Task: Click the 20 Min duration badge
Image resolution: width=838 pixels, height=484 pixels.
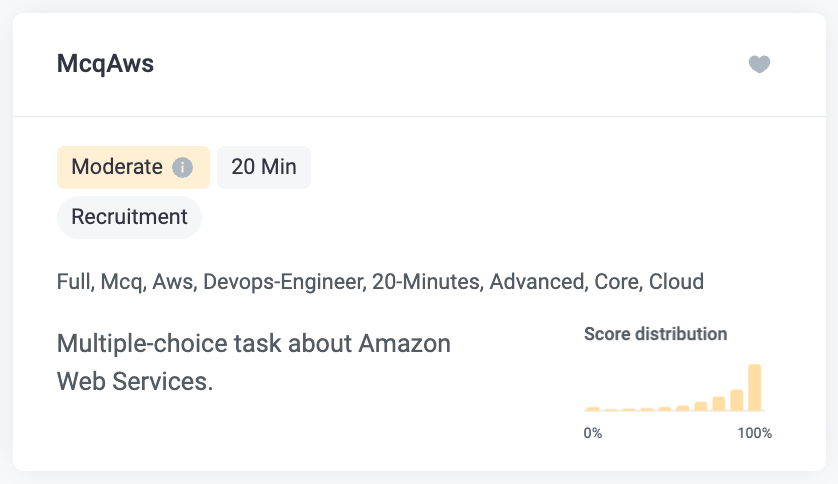Action: (264, 167)
